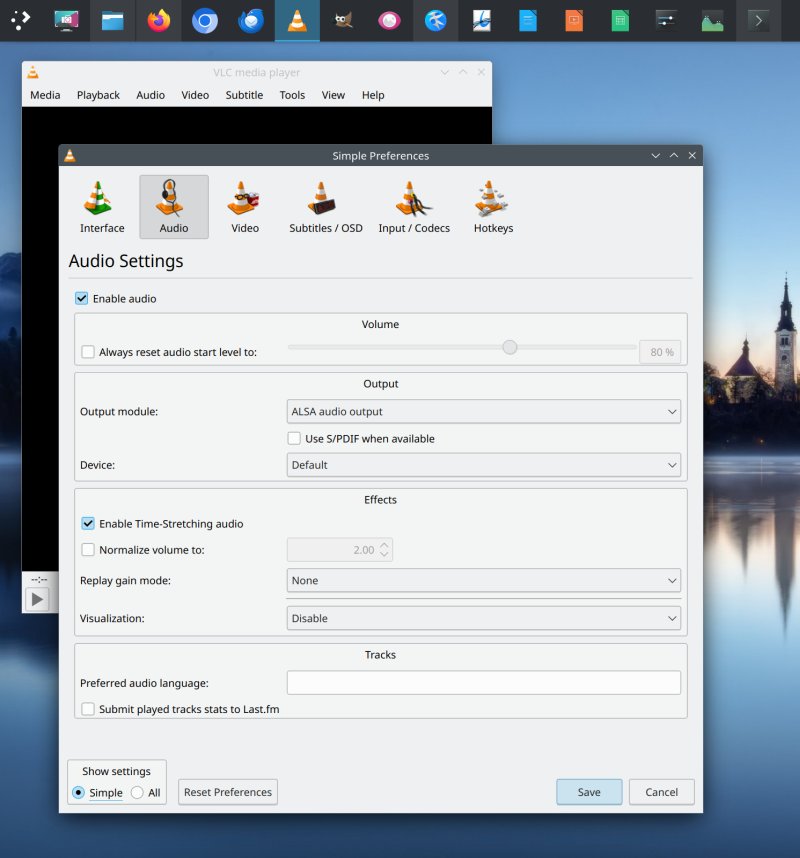Open Subtitles / OSD preferences
Viewport: 800px width, 858px height.
tap(325, 207)
